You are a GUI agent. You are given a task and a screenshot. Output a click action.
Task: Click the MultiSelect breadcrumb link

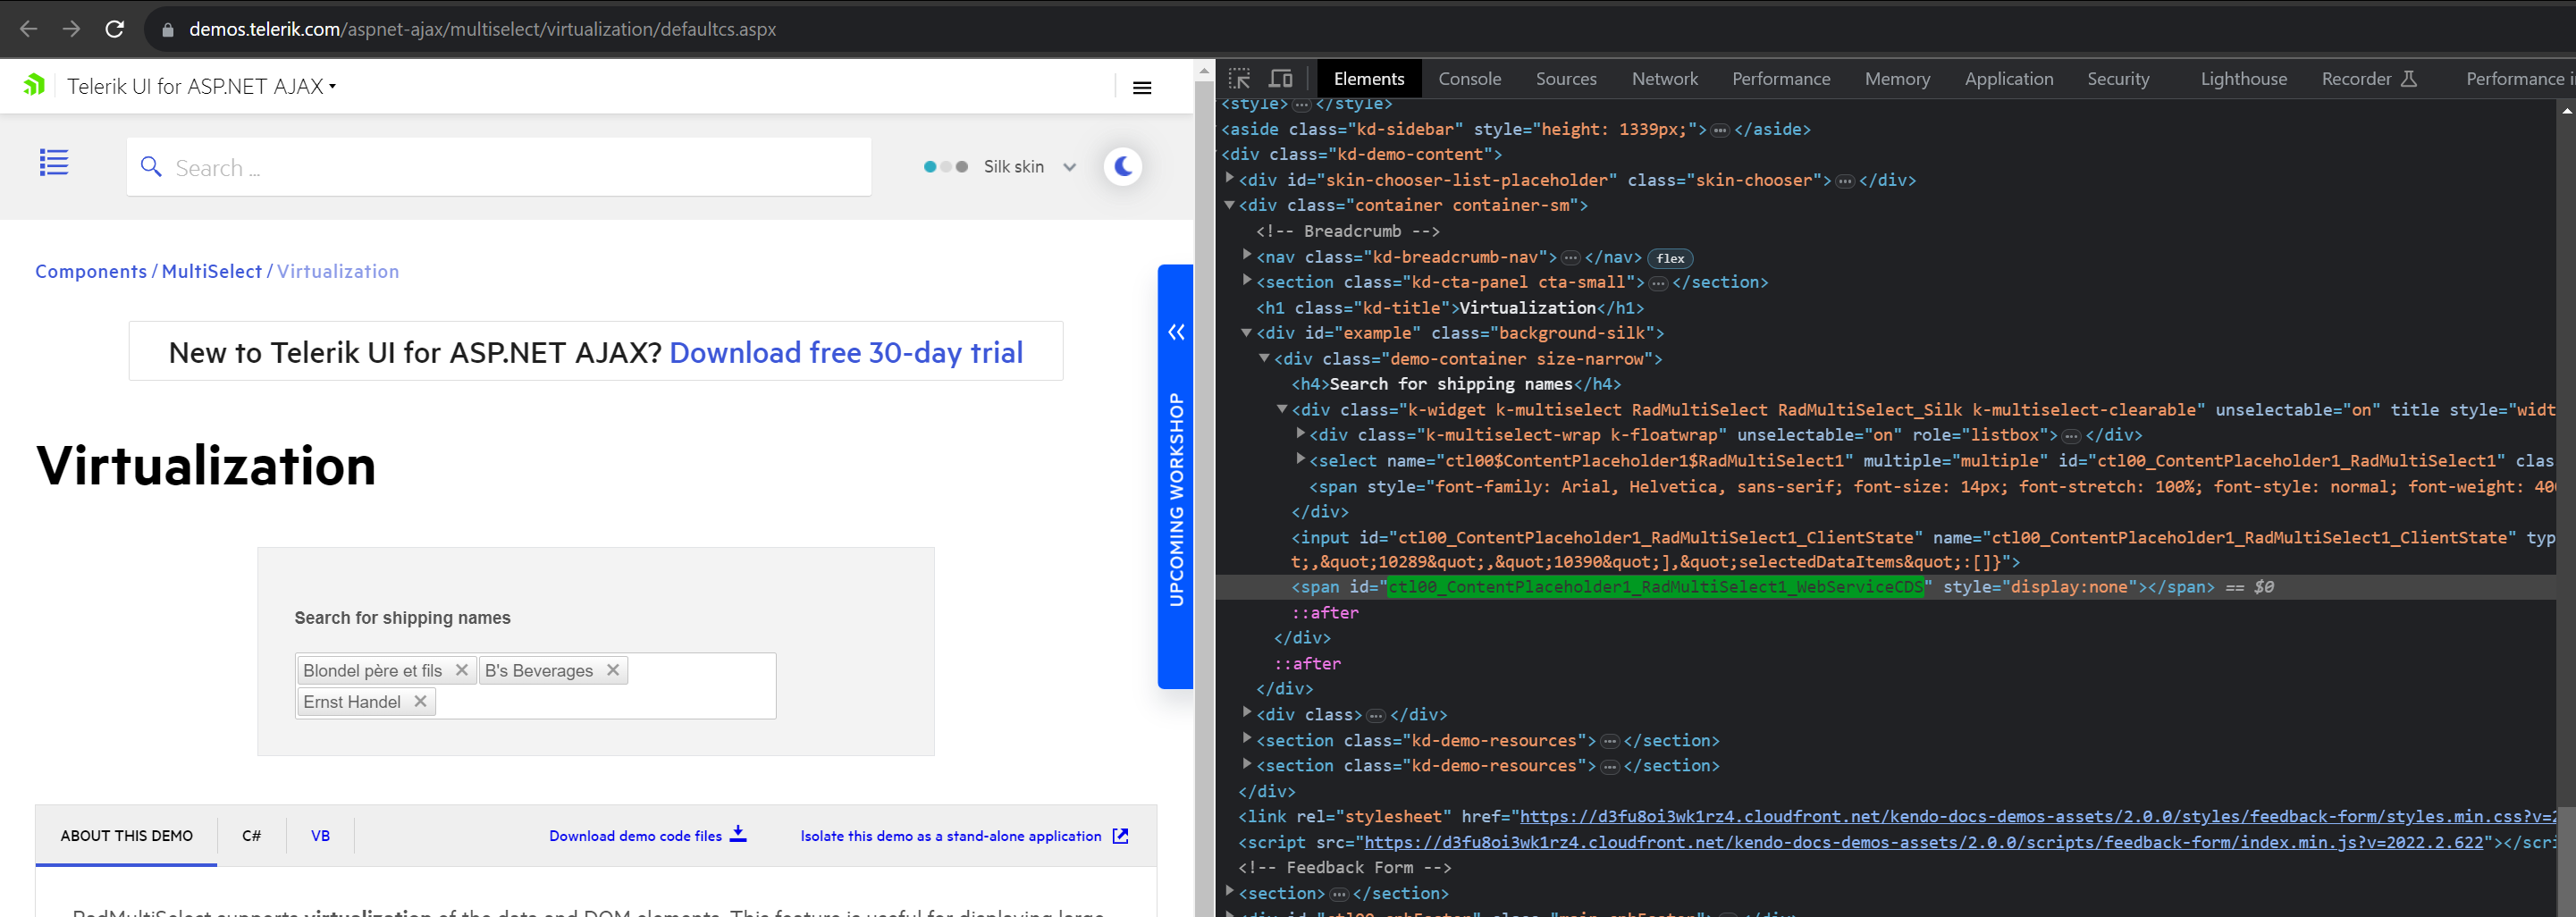click(211, 271)
